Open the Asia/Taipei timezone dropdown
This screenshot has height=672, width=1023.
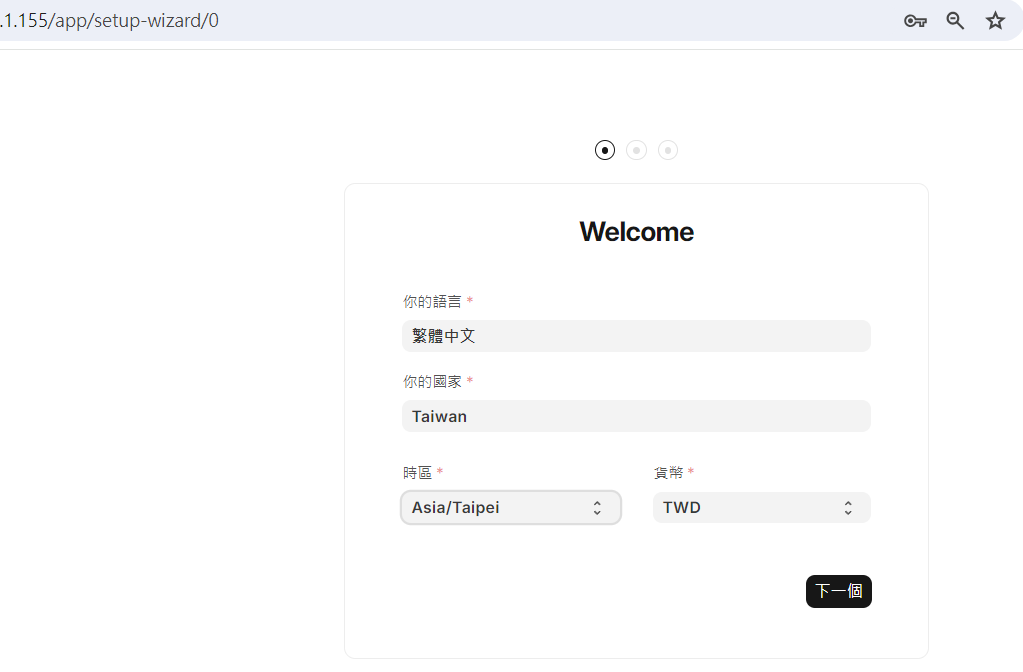pos(511,508)
